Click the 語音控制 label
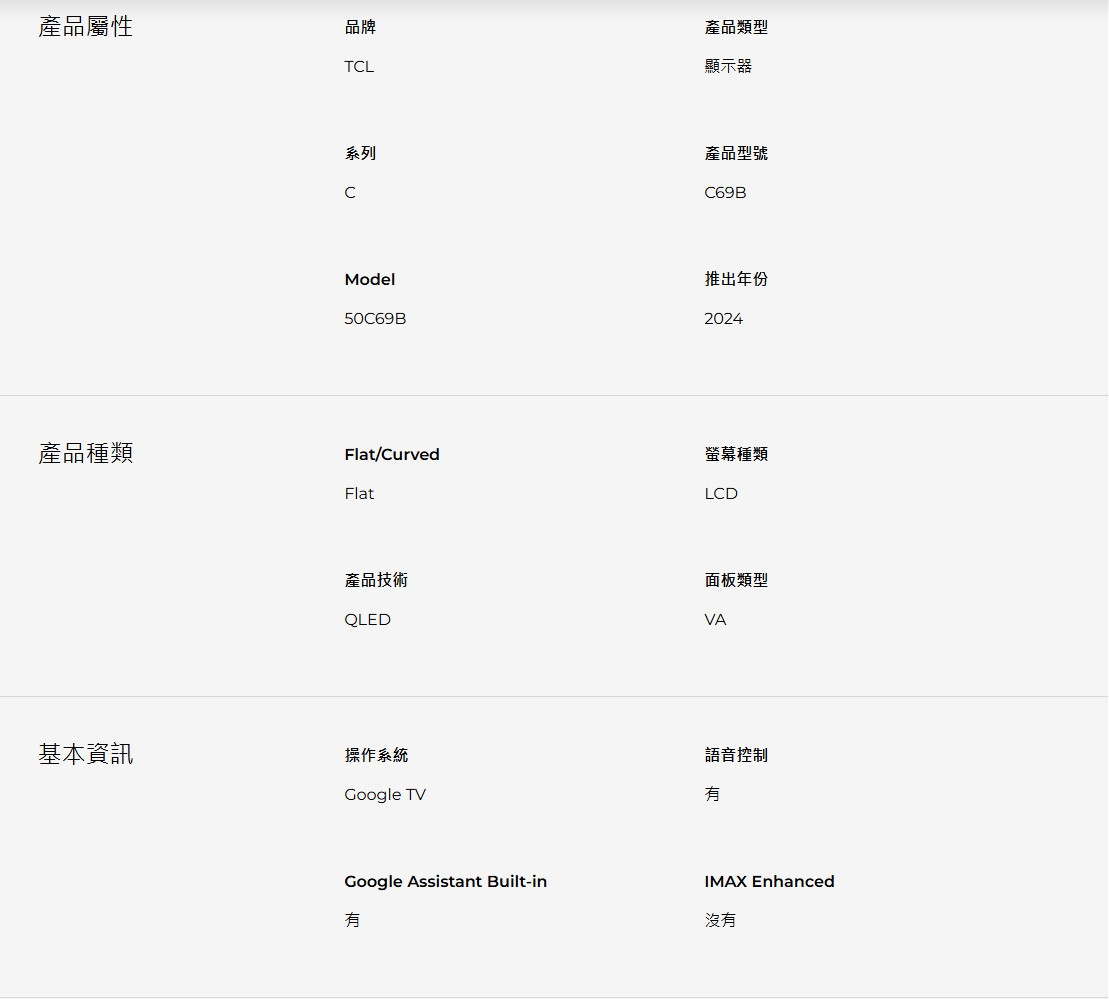 click(x=736, y=756)
